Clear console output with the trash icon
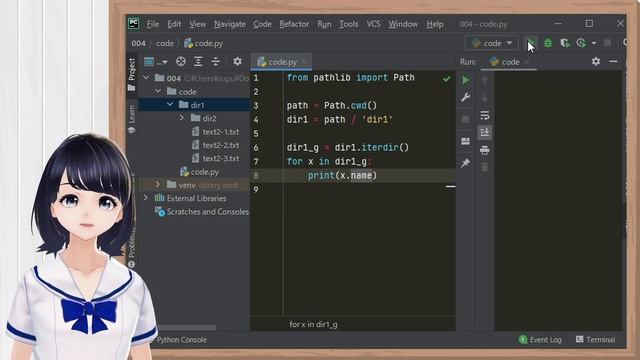Image resolution: width=640 pixels, height=360 pixels. [x=484, y=167]
